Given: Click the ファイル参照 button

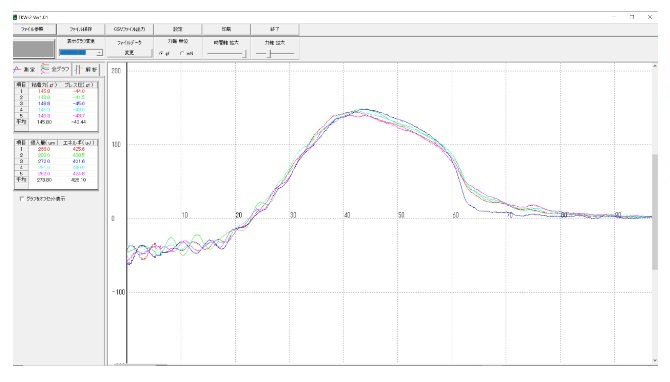Looking at the screenshot, I should coord(34,29).
